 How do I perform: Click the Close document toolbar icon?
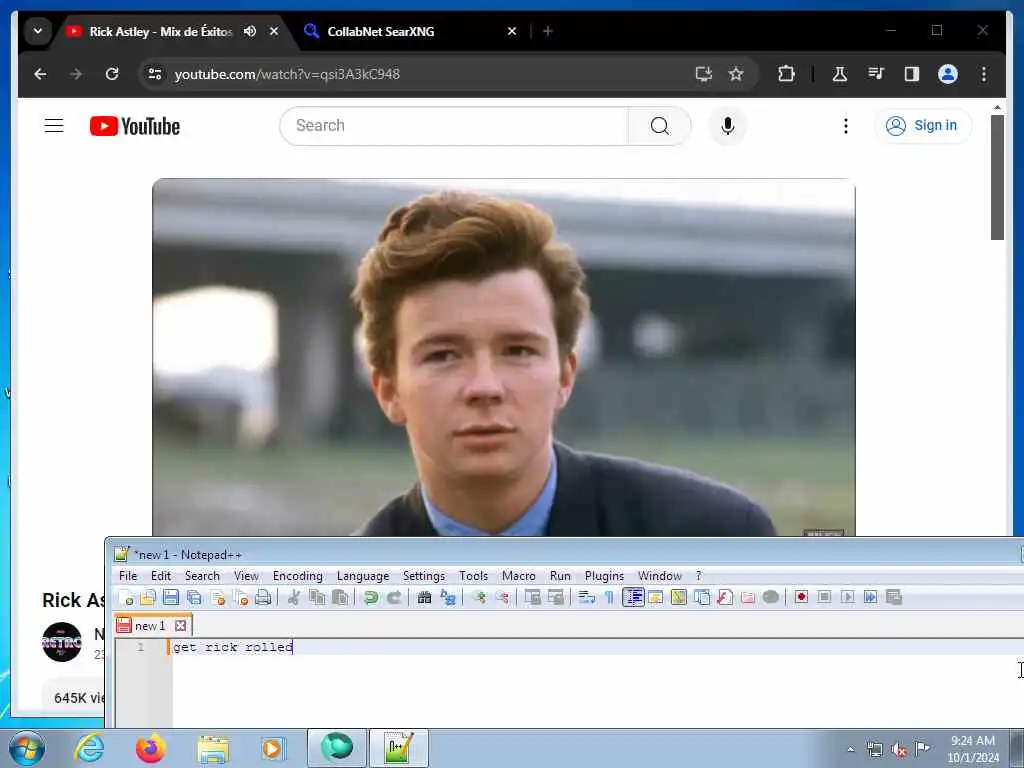217,598
